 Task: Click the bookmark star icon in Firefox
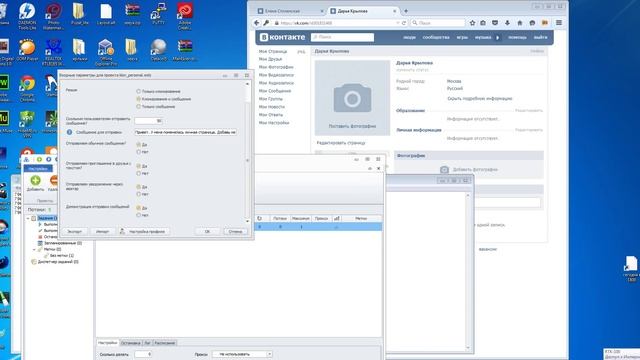[472, 23]
